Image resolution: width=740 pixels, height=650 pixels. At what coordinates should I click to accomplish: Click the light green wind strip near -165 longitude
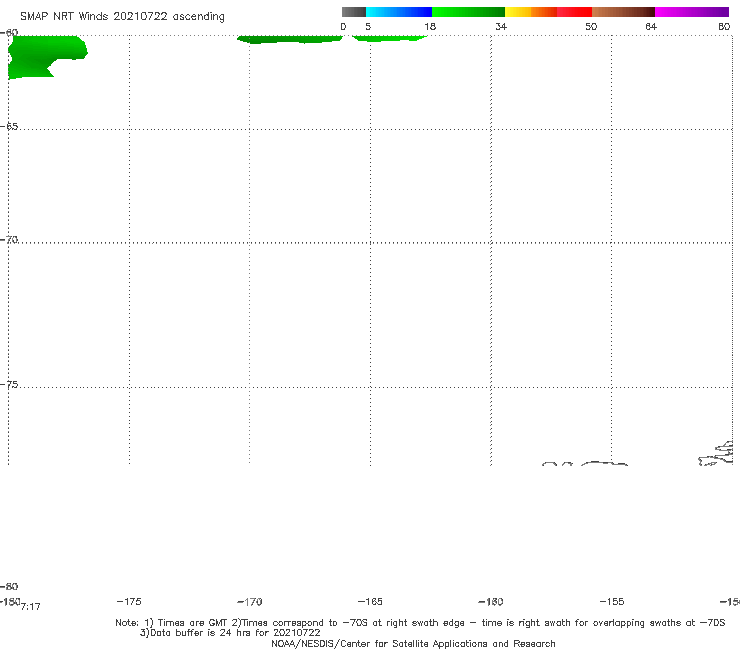point(389,38)
